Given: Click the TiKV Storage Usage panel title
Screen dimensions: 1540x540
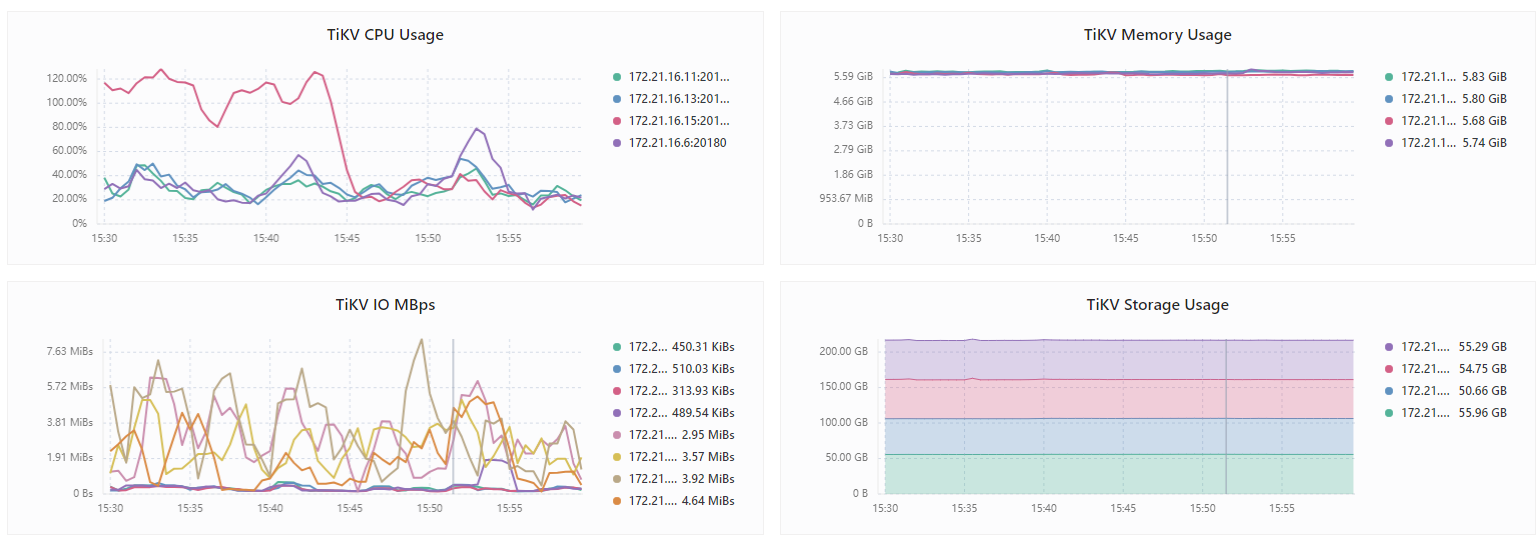Looking at the screenshot, I should (x=1157, y=305).
